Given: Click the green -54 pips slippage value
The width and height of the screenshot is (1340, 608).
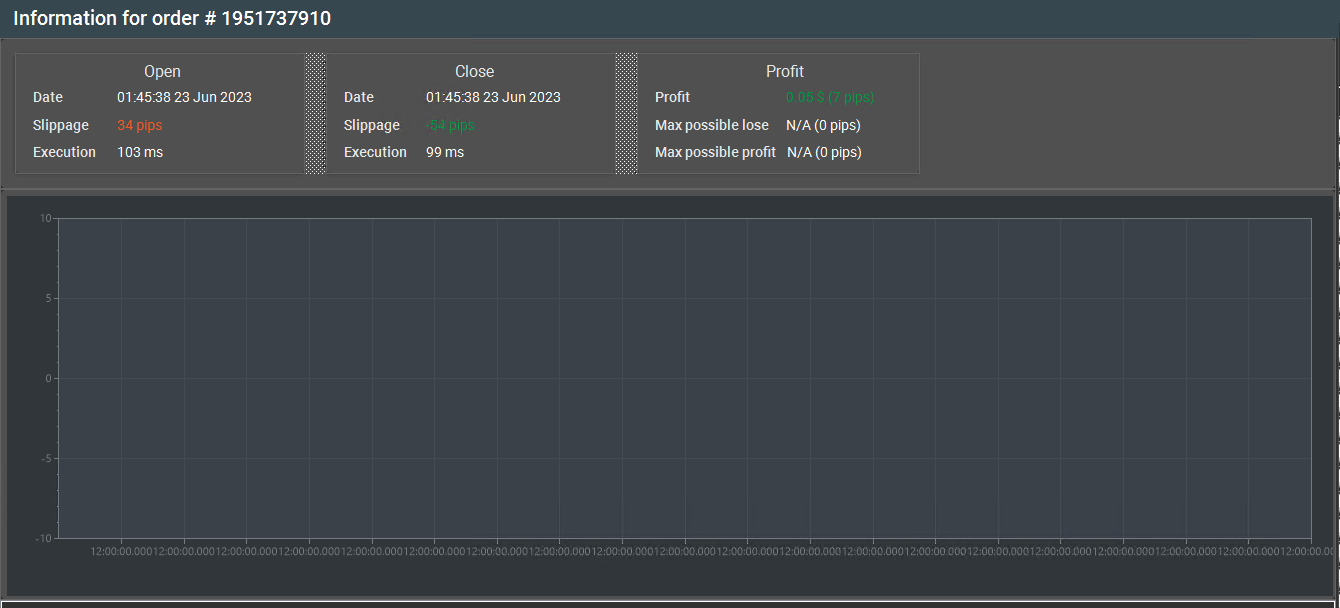Looking at the screenshot, I should [450, 125].
